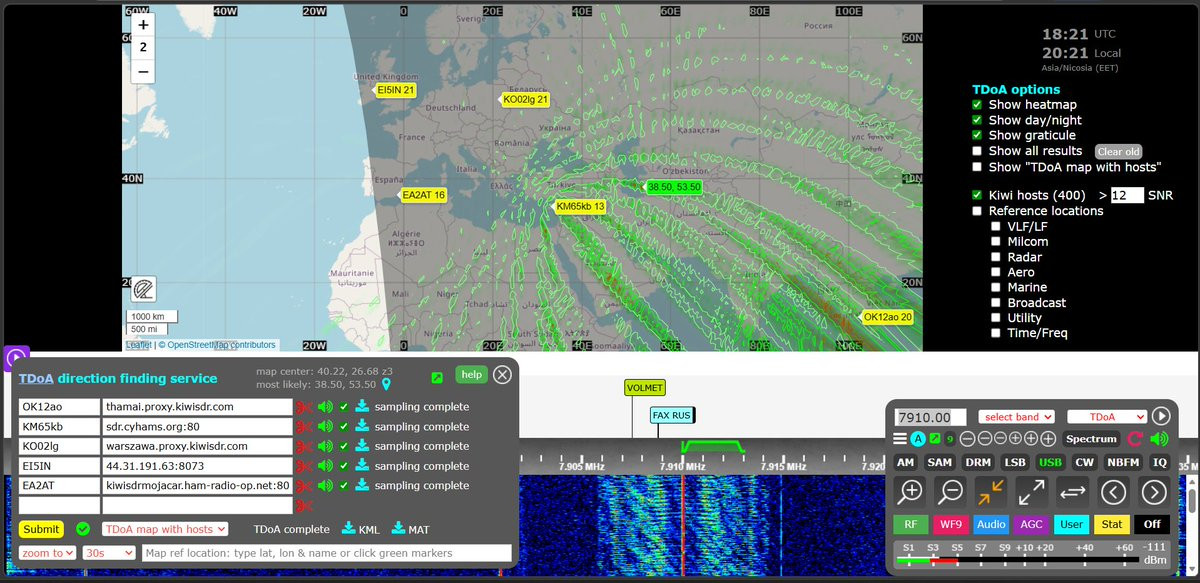1200x583 pixels.
Task: Click the red scissors icon for OK12ao
Action: (304, 407)
